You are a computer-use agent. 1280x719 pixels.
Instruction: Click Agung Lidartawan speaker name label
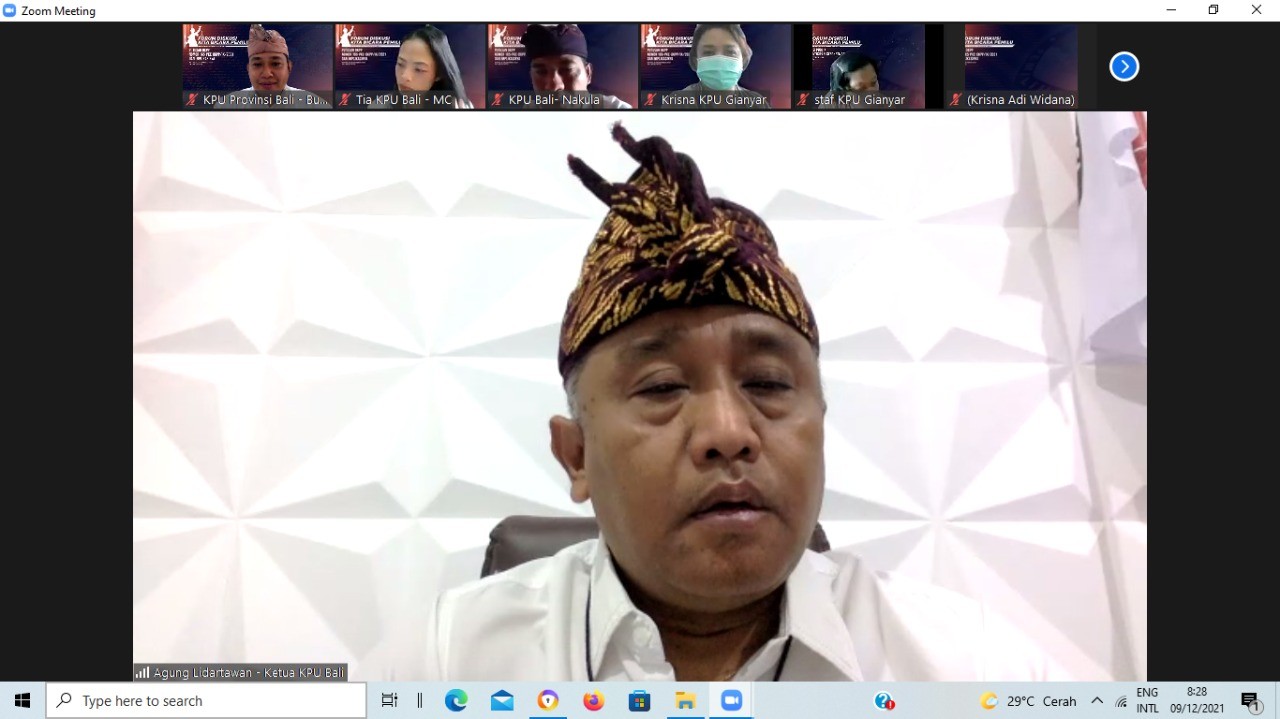pyautogui.click(x=241, y=673)
